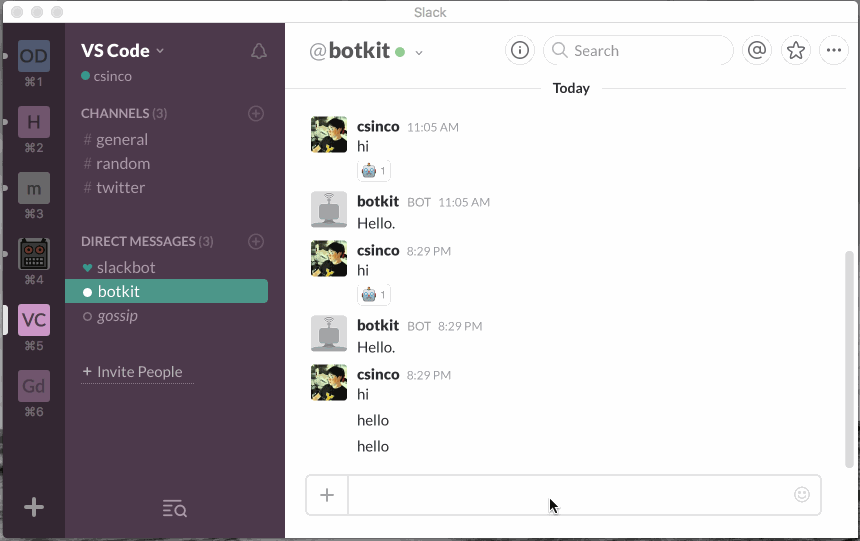Open notification preferences bell icon

(259, 51)
